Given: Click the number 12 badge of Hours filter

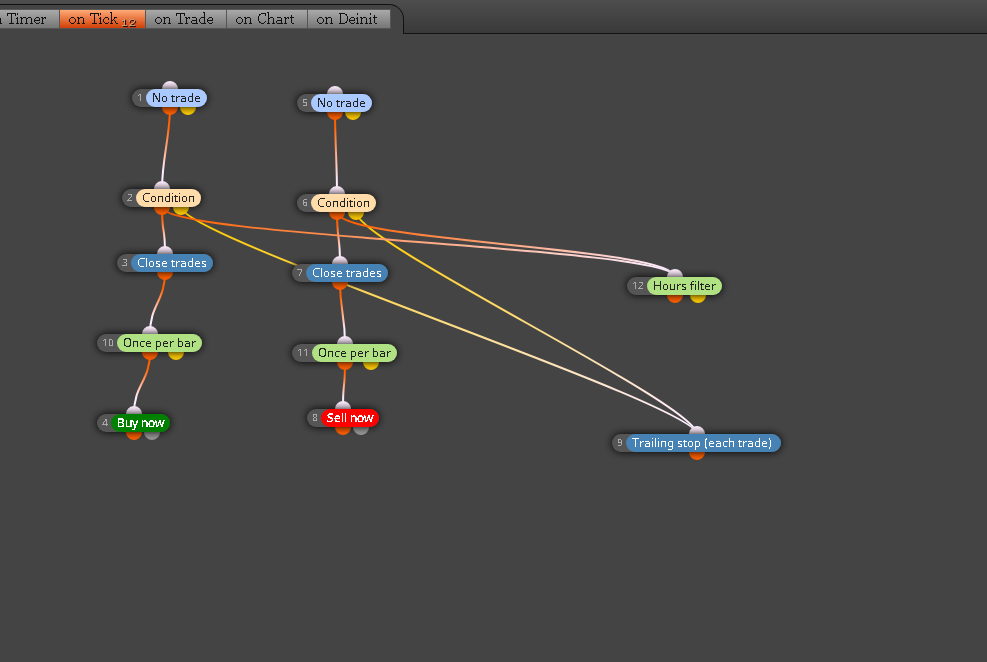Looking at the screenshot, I should click(638, 286).
